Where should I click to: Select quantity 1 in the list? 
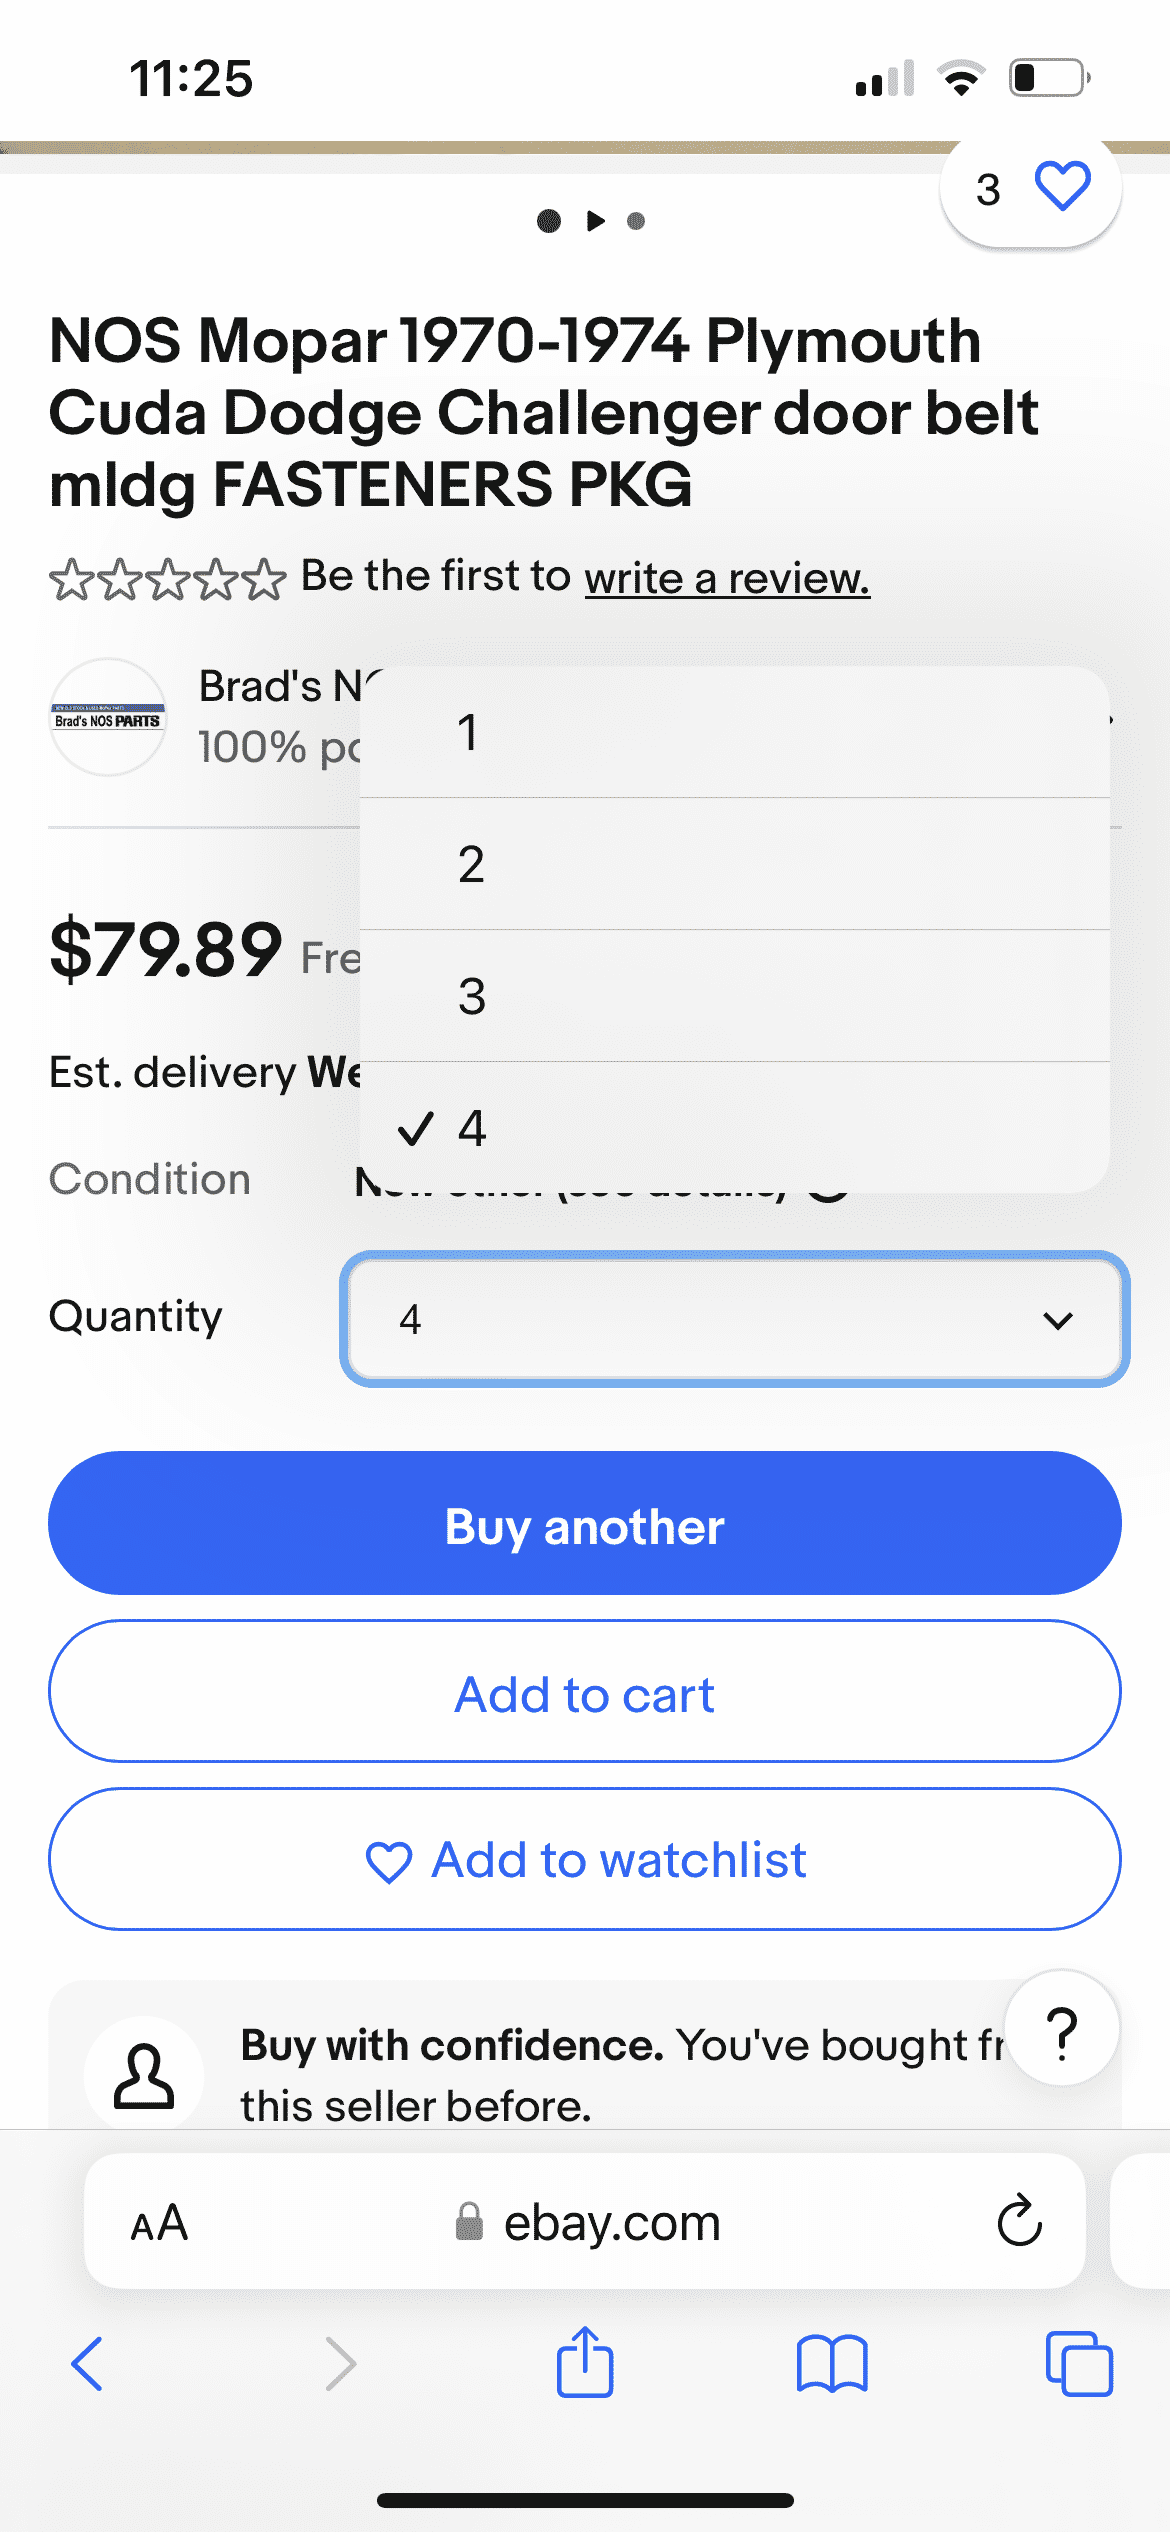(x=735, y=732)
